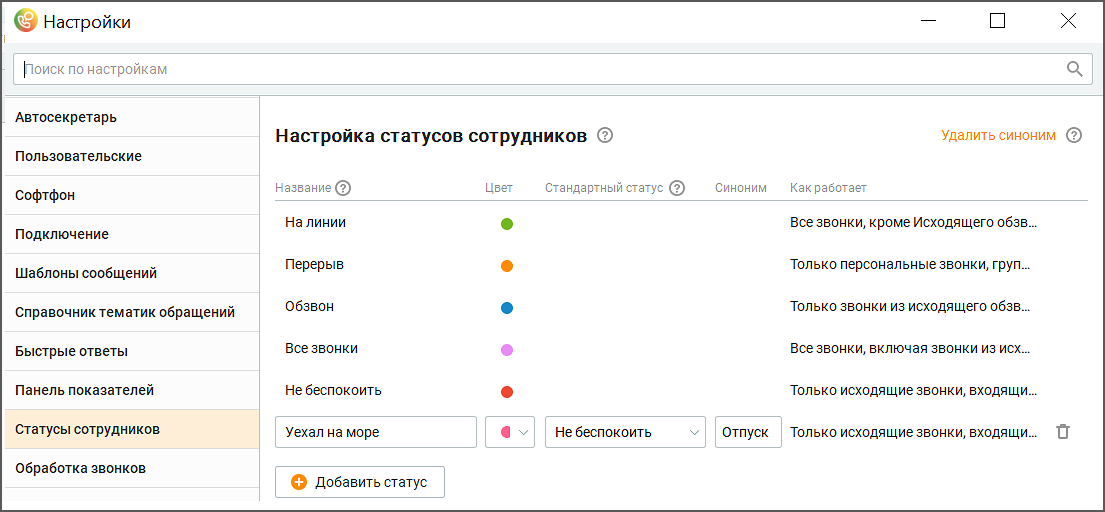This screenshot has height=512, width=1105.
Task: Delete the Уехал на море status with trash icon
Action: (1063, 432)
